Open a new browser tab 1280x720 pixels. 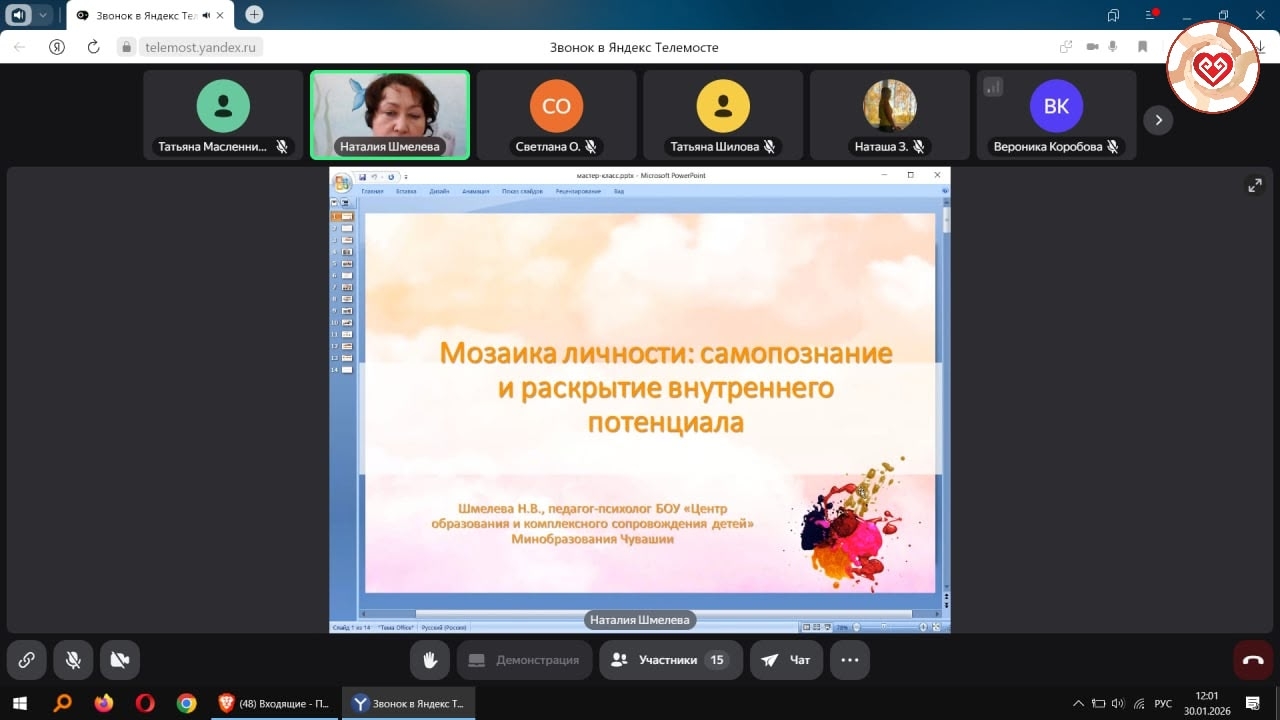[254, 15]
